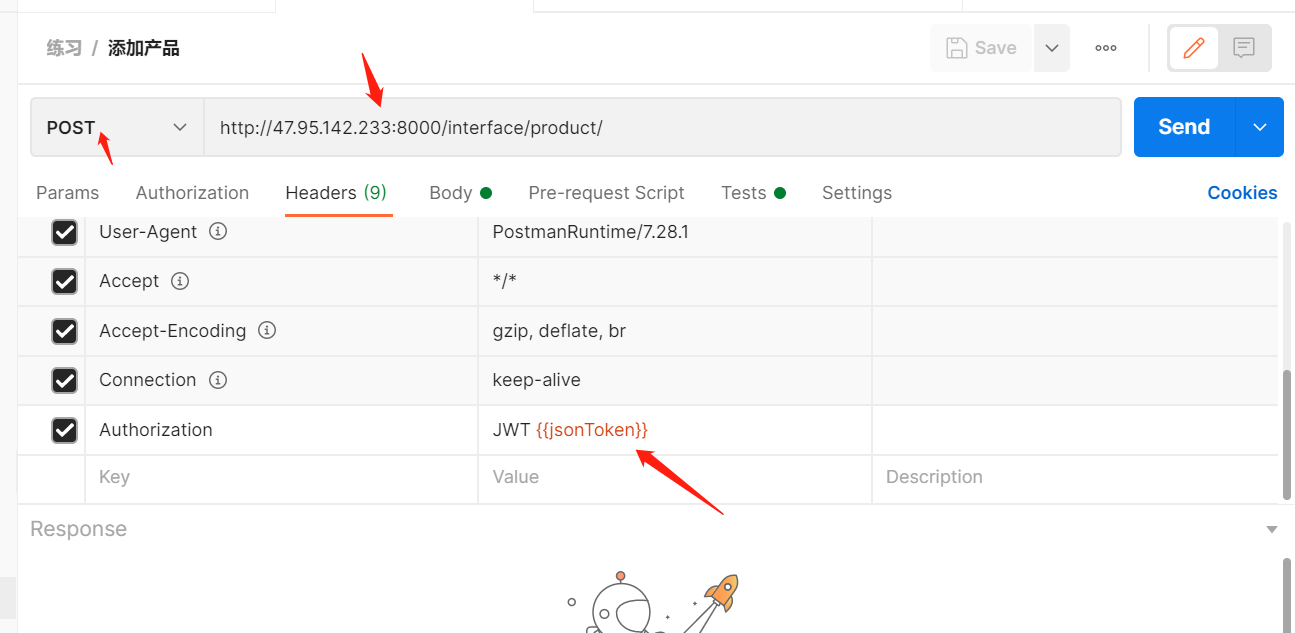Screen dimensions: 1295x633
Task: Open the Cookies link
Action: click(x=1242, y=193)
